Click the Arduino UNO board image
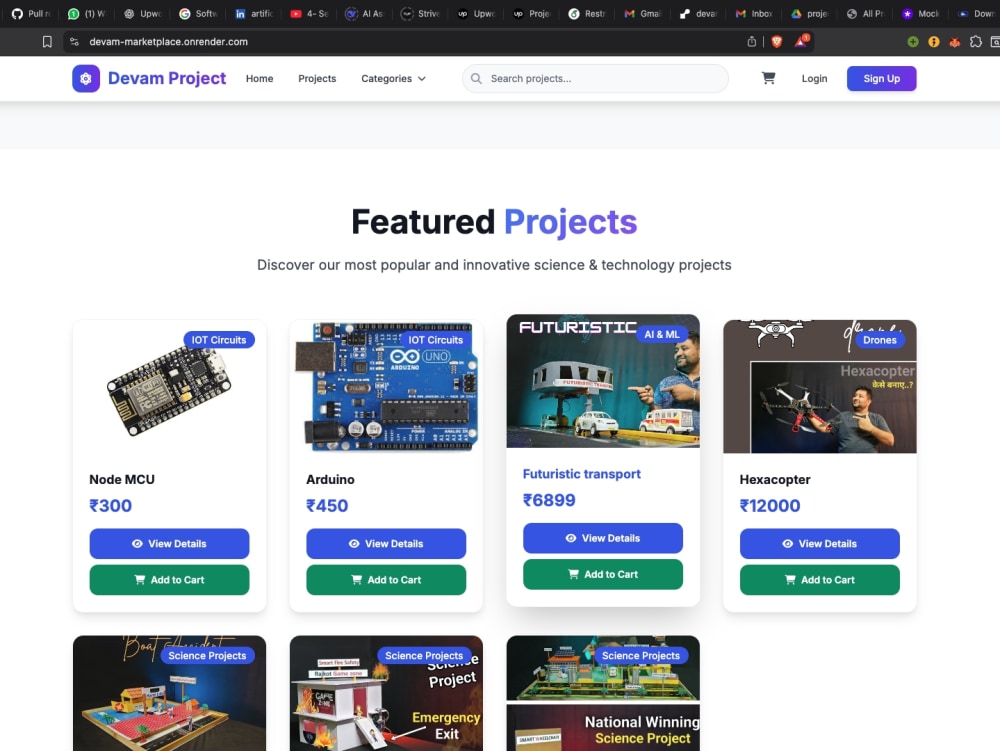Screen dimensions: 1000x751 point(386,386)
